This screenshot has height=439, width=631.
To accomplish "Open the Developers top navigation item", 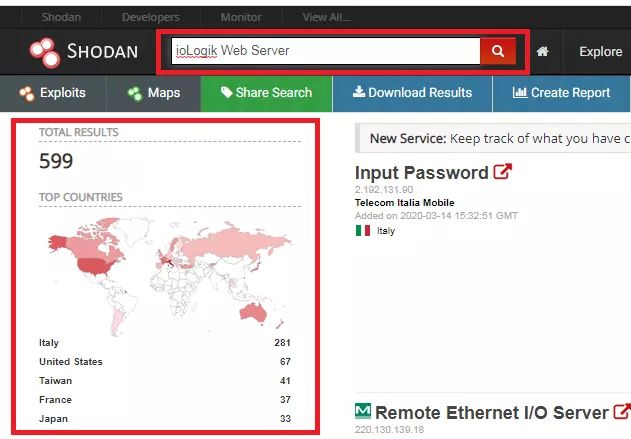I will 151,17.
